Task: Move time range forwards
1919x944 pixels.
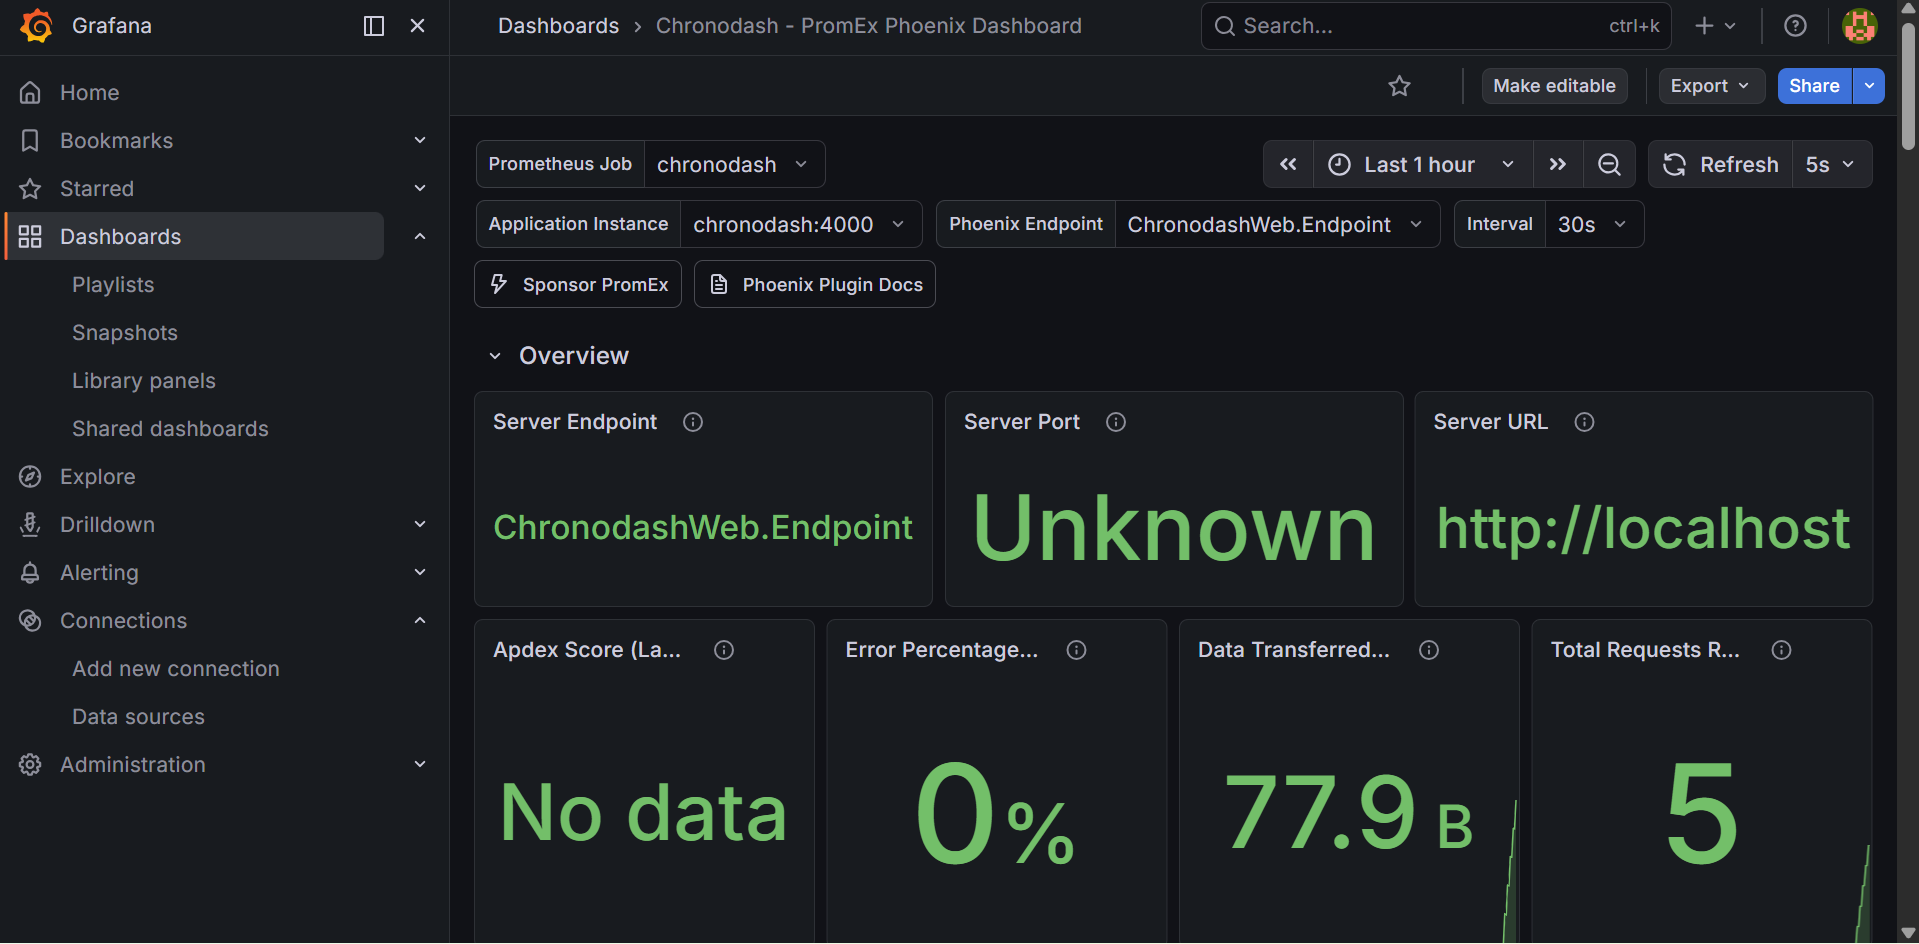Action: click(1558, 164)
